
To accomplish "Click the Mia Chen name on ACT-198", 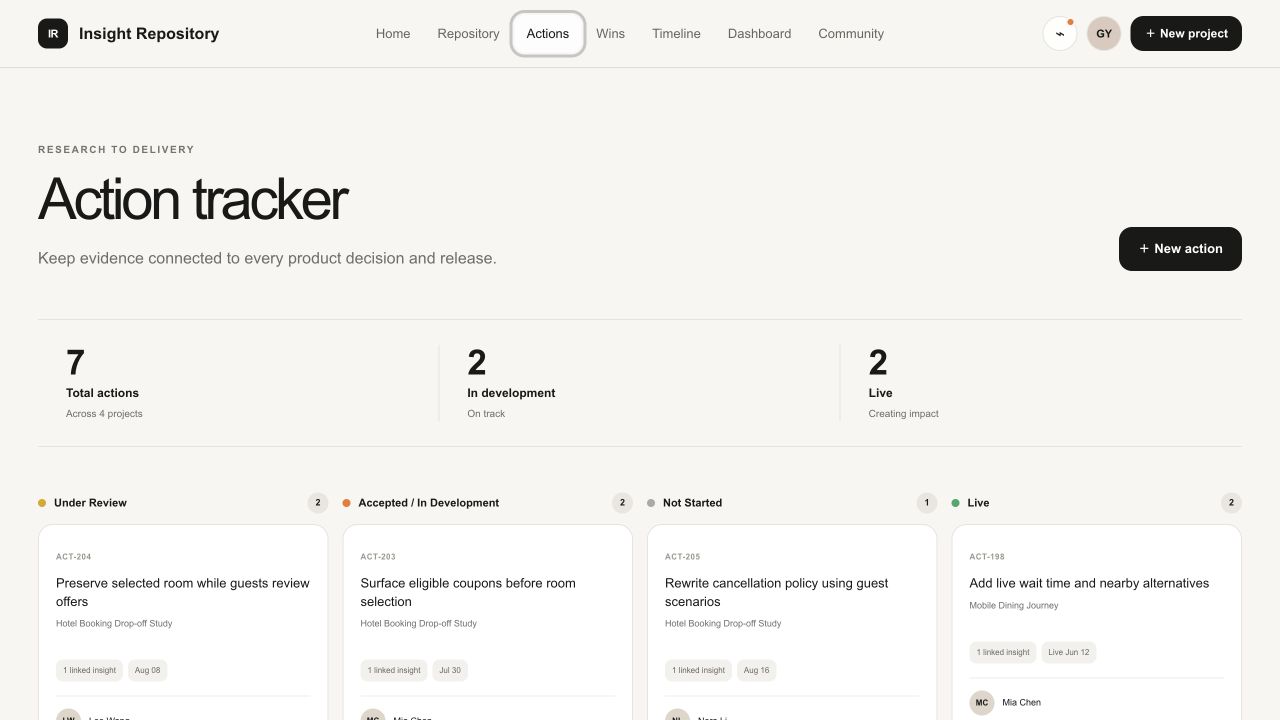I will click(1021, 703).
